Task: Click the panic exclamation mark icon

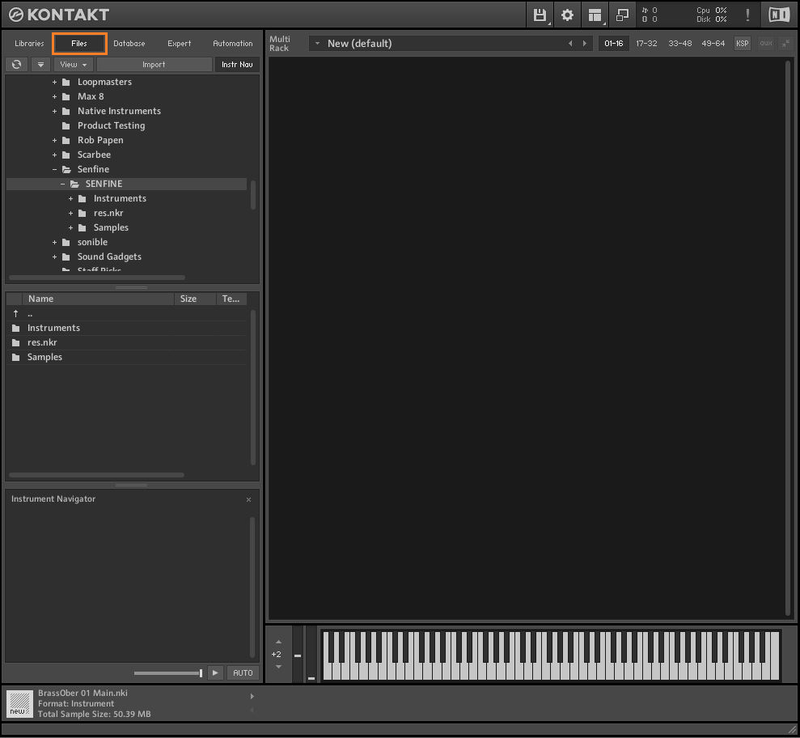Action: click(747, 15)
